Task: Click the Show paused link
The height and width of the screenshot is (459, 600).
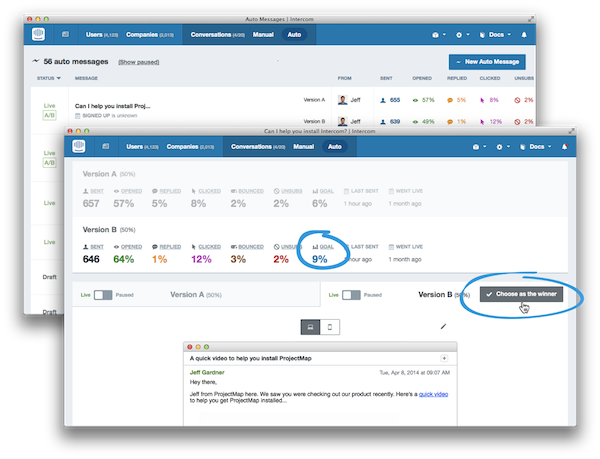Action: pos(139,62)
